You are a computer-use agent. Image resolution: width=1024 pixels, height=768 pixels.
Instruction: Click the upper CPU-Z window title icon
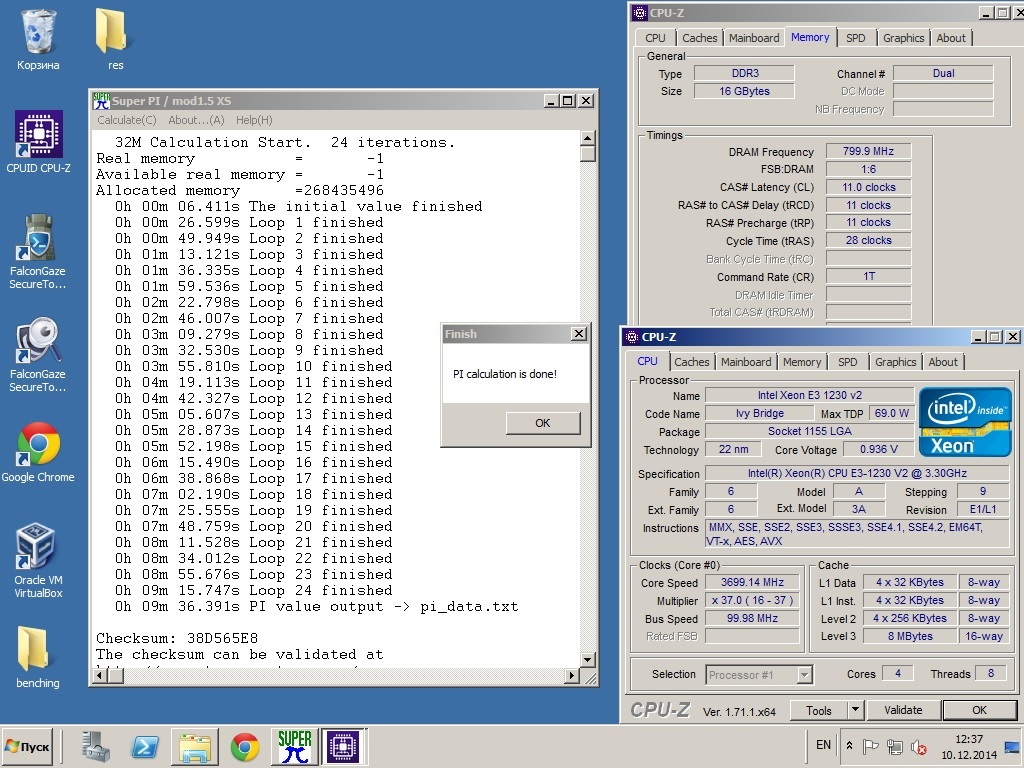(x=639, y=13)
